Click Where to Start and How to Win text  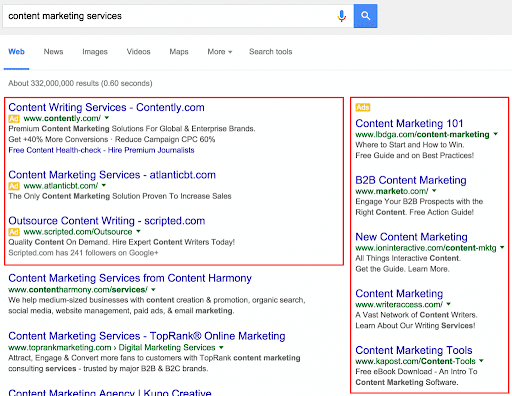coord(410,145)
